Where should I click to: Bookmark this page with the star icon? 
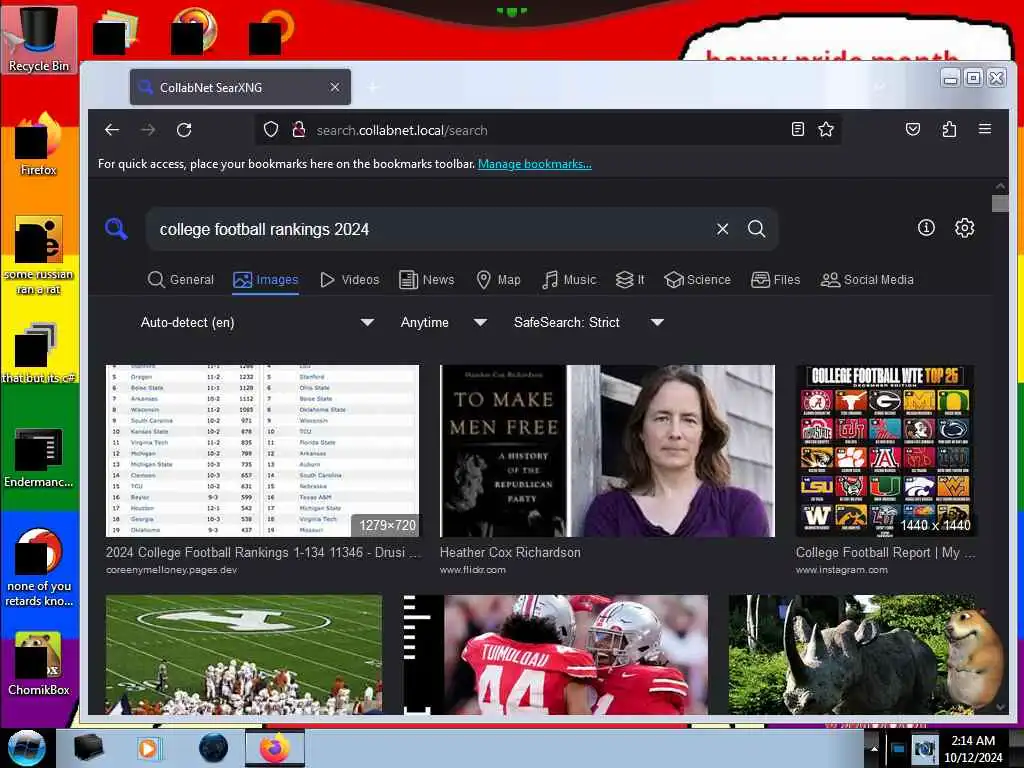(x=826, y=129)
